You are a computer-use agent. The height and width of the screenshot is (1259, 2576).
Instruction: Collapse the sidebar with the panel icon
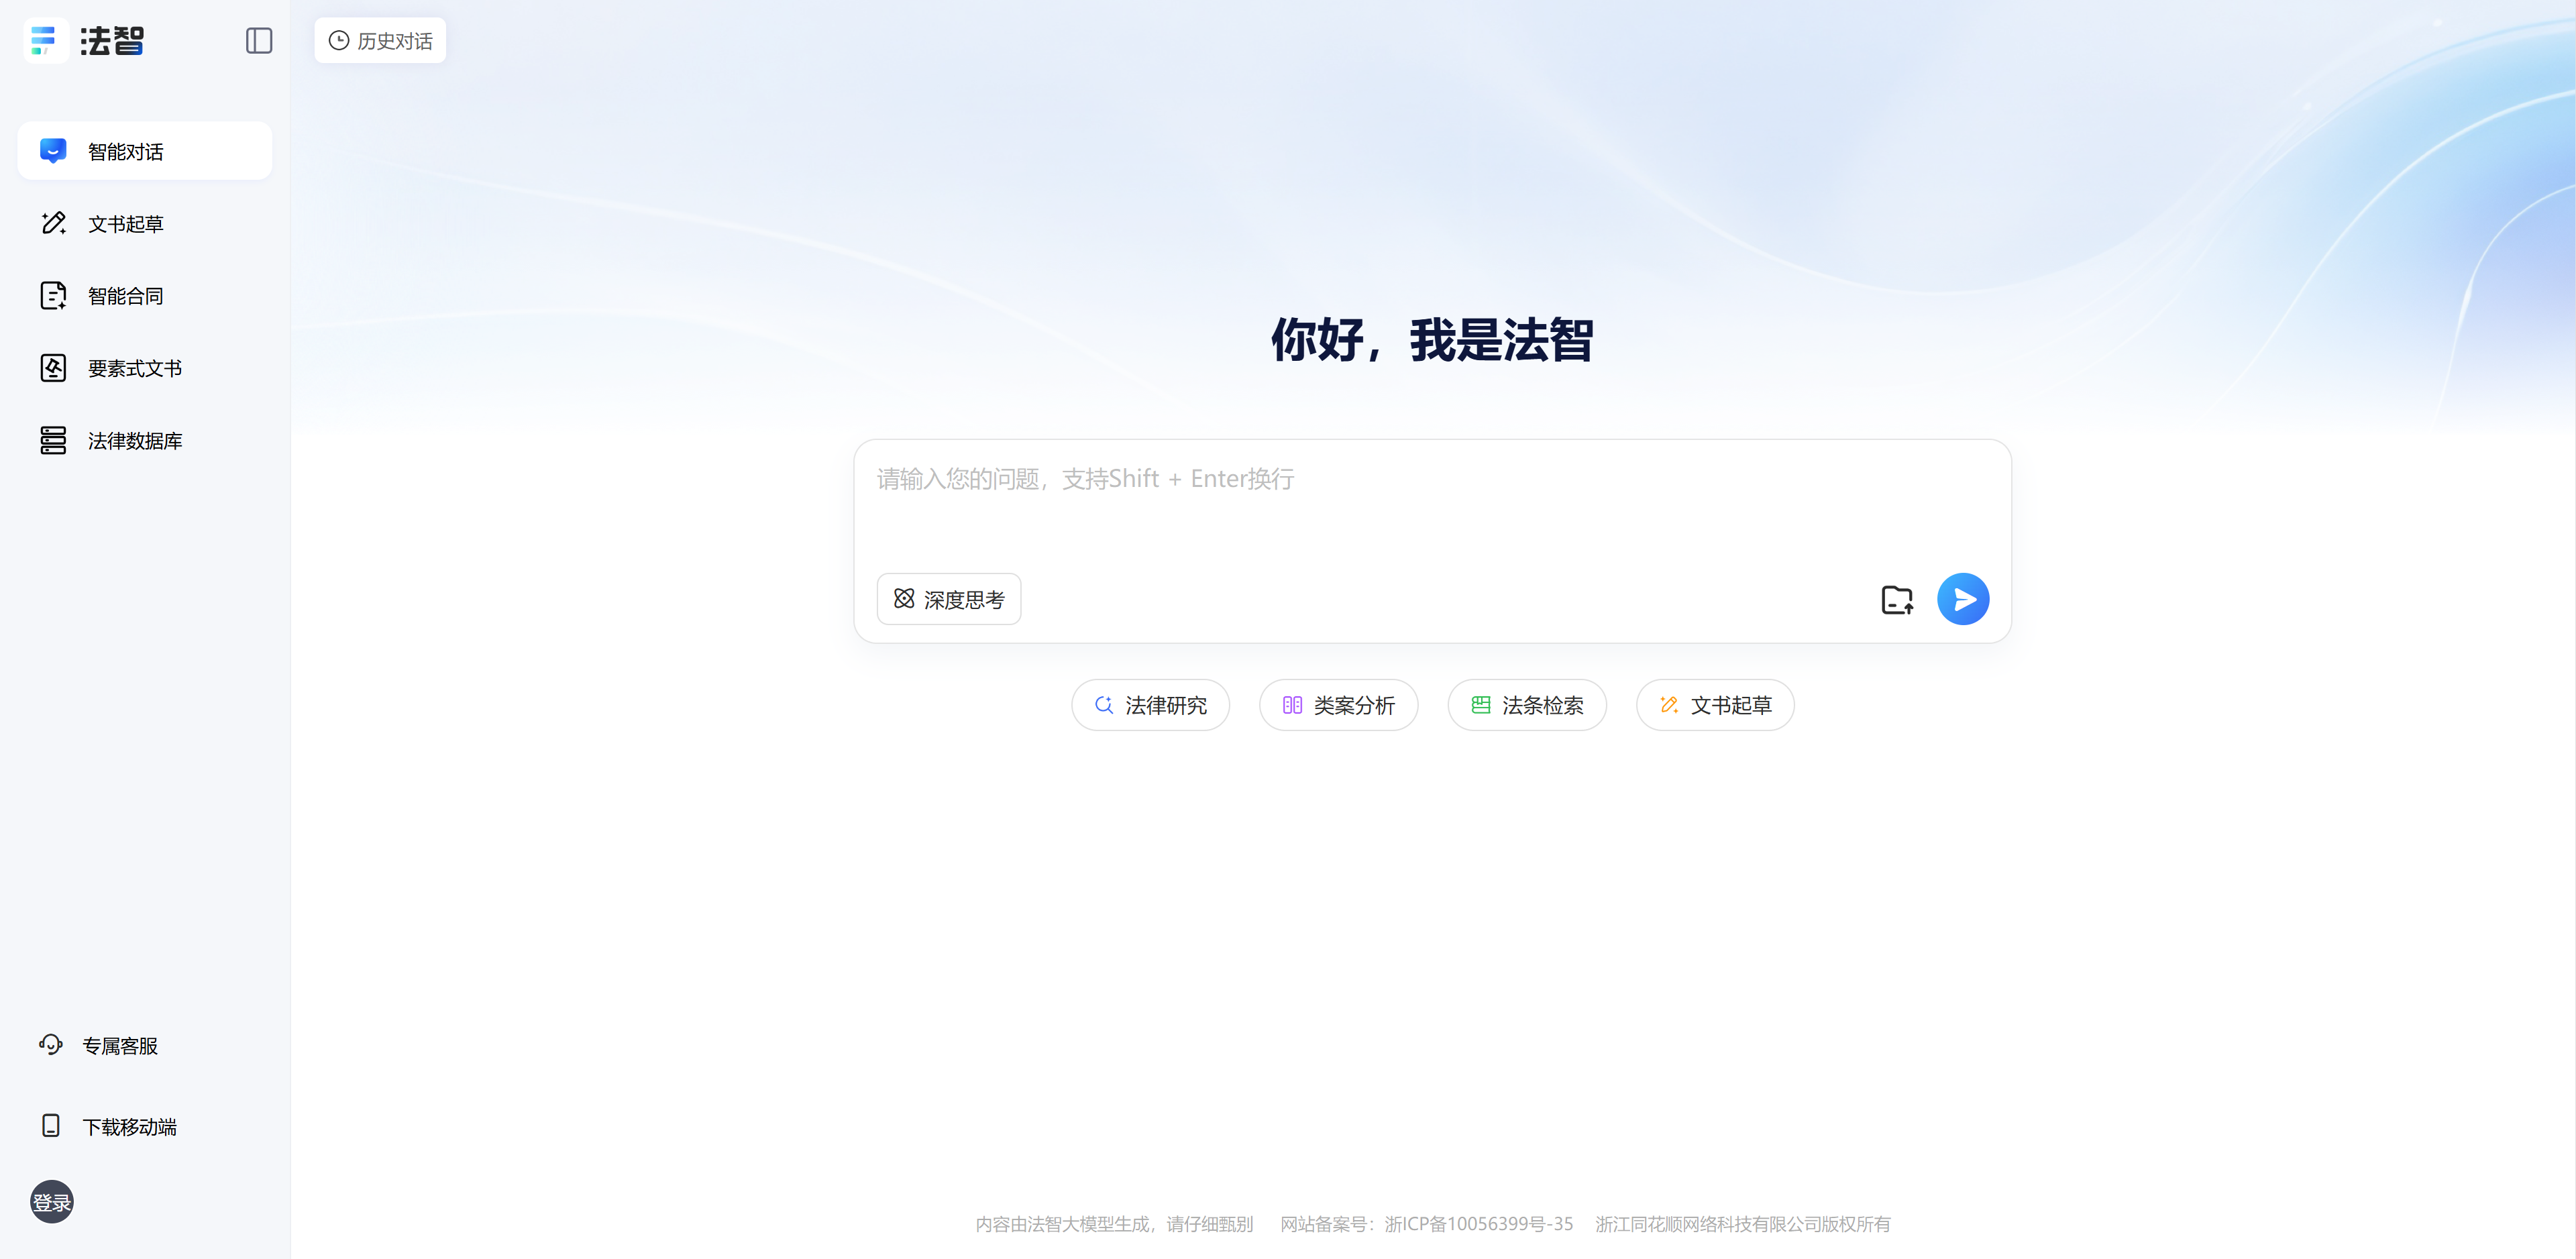[259, 41]
